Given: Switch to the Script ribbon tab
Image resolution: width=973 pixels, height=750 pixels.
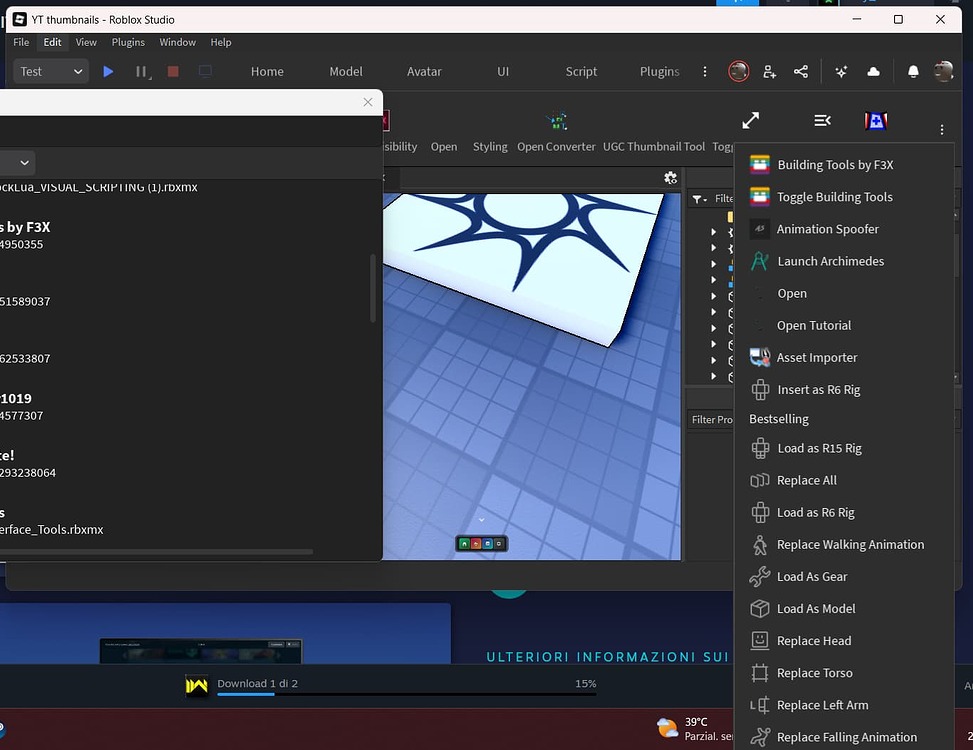Looking at the screenshot, I should [x=581, y=71].
